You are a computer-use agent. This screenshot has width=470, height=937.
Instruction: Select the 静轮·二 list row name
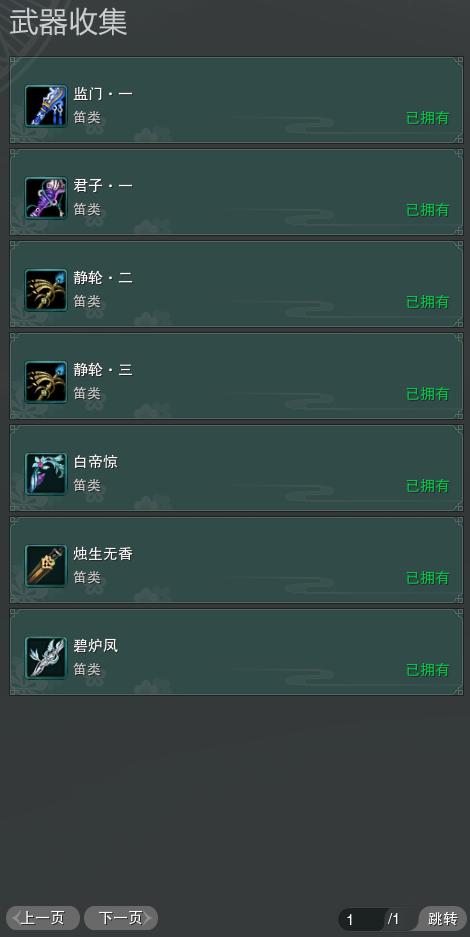tap(103, 278)
